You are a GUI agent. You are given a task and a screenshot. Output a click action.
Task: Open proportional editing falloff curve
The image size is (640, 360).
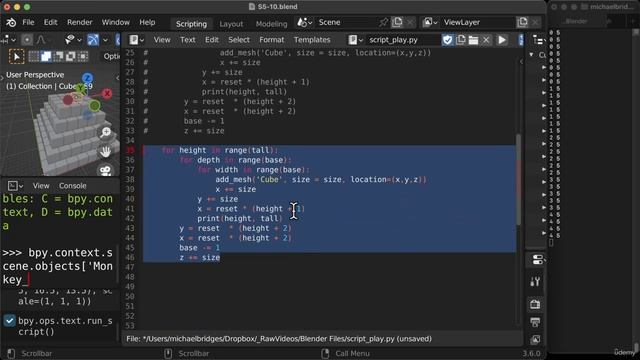pos(41,40)
